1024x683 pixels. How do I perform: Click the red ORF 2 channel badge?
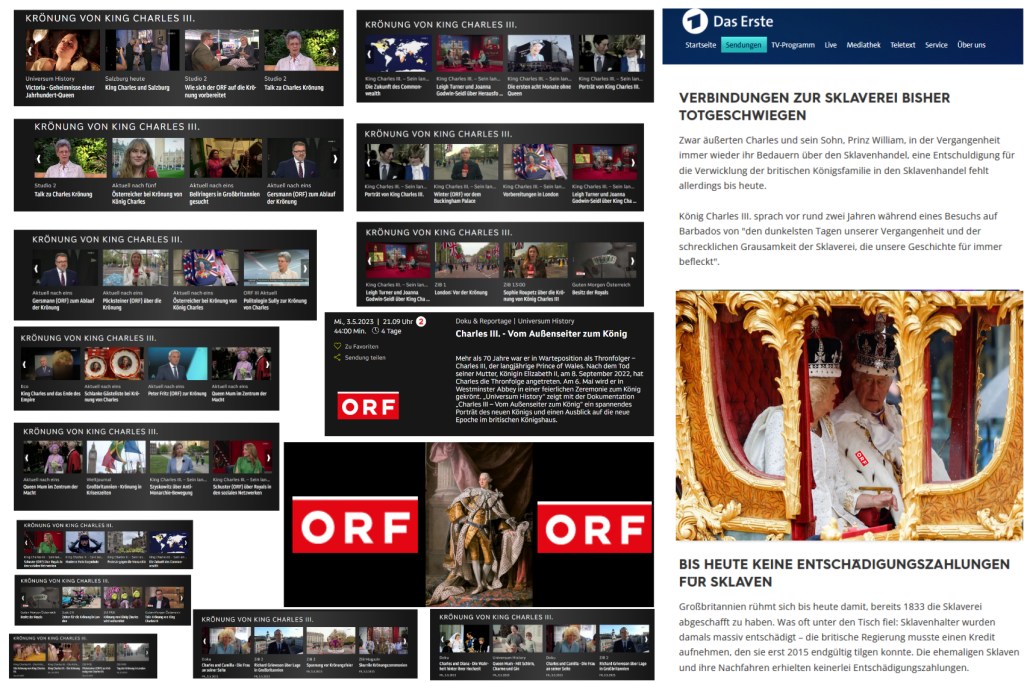(421, 321)
